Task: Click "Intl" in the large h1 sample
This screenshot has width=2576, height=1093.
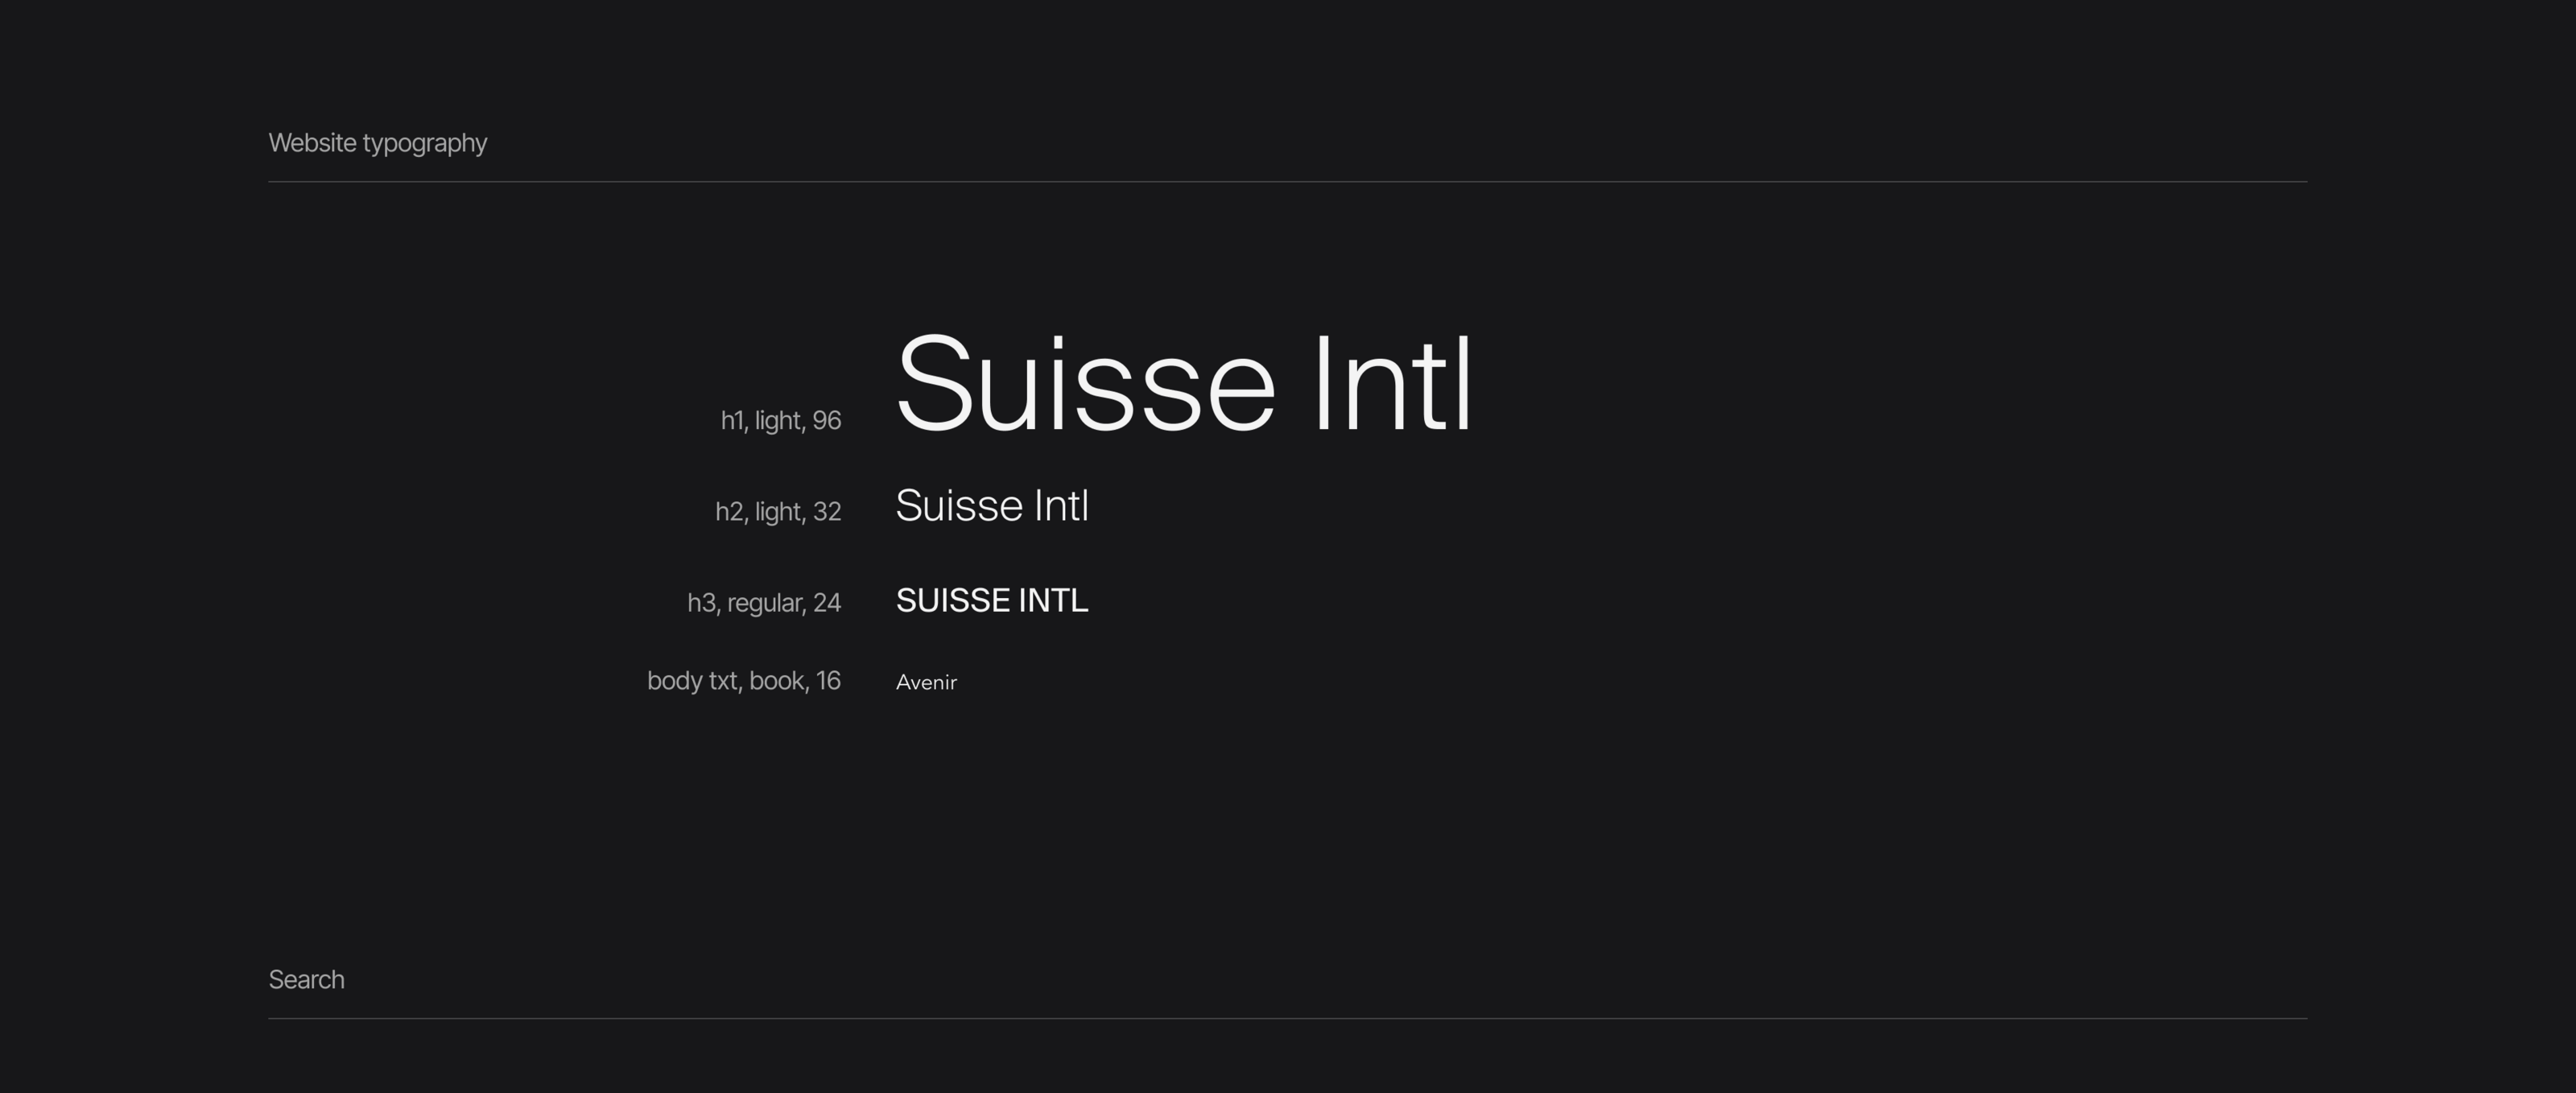Action: [1392, 385]
